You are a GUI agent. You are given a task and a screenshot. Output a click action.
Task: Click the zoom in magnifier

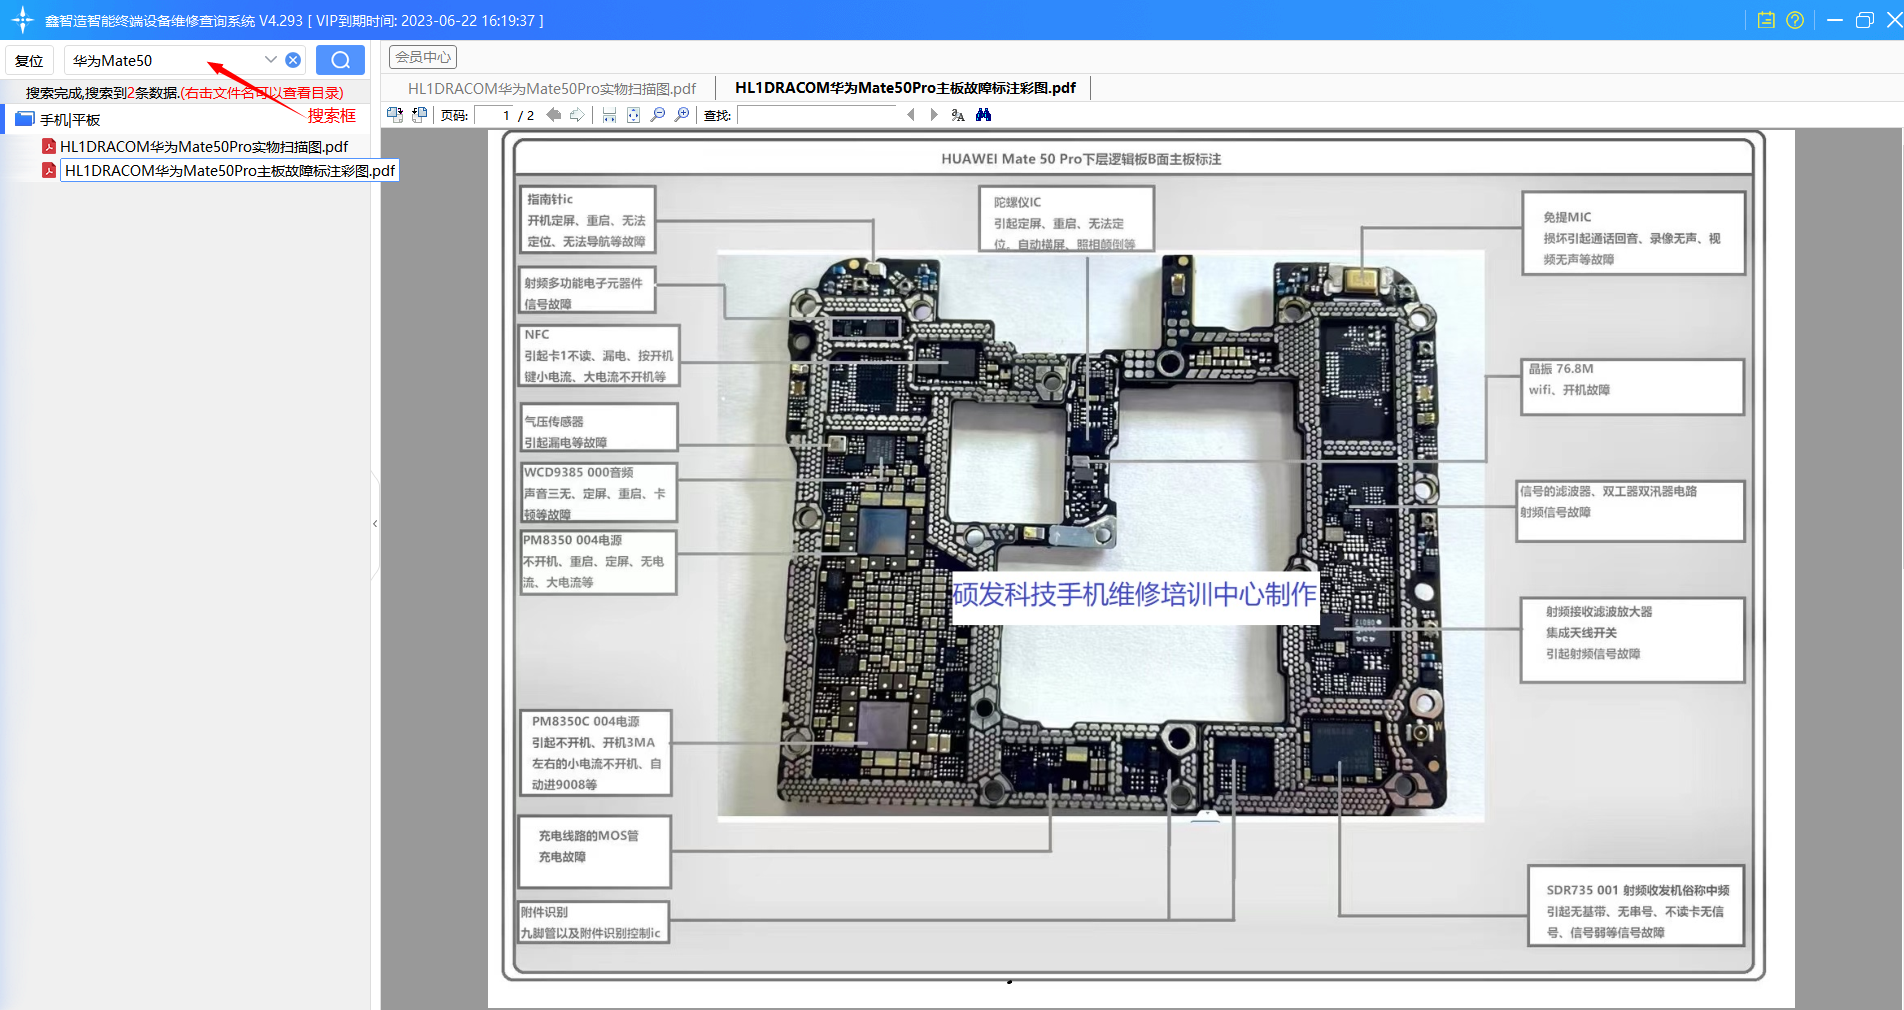click(x=682, y=115)
